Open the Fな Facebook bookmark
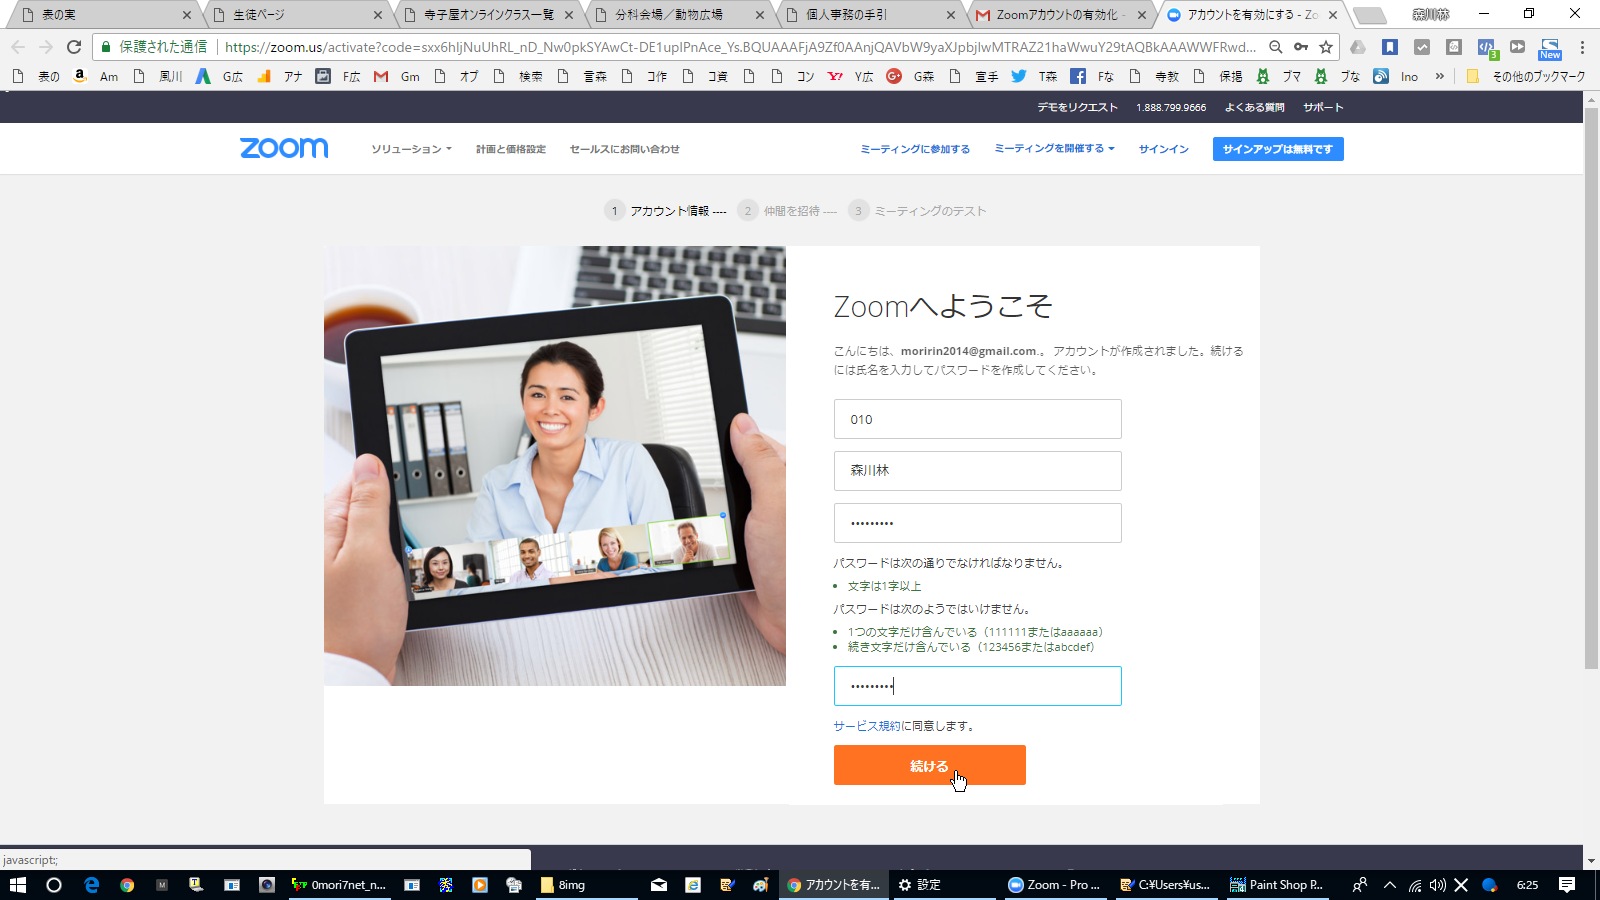 [1091, 76]
